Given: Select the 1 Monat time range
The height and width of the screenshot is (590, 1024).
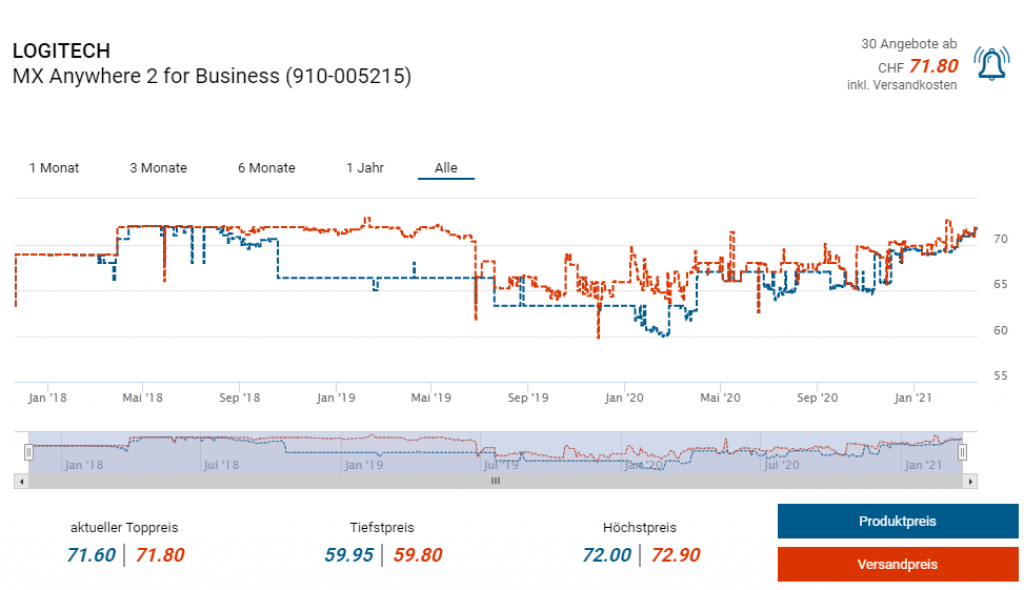Looking at the screenshot, I should [54, 168].
